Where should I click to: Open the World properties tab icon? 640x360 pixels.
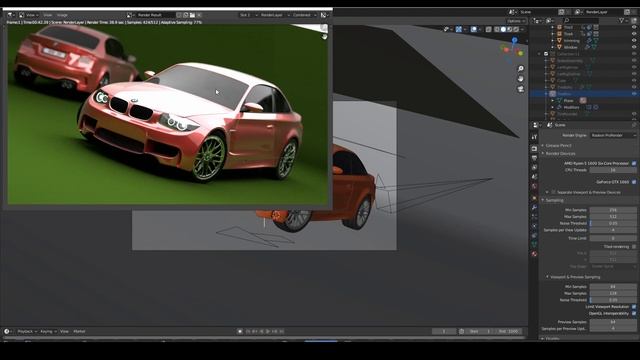tap(534, 187)
